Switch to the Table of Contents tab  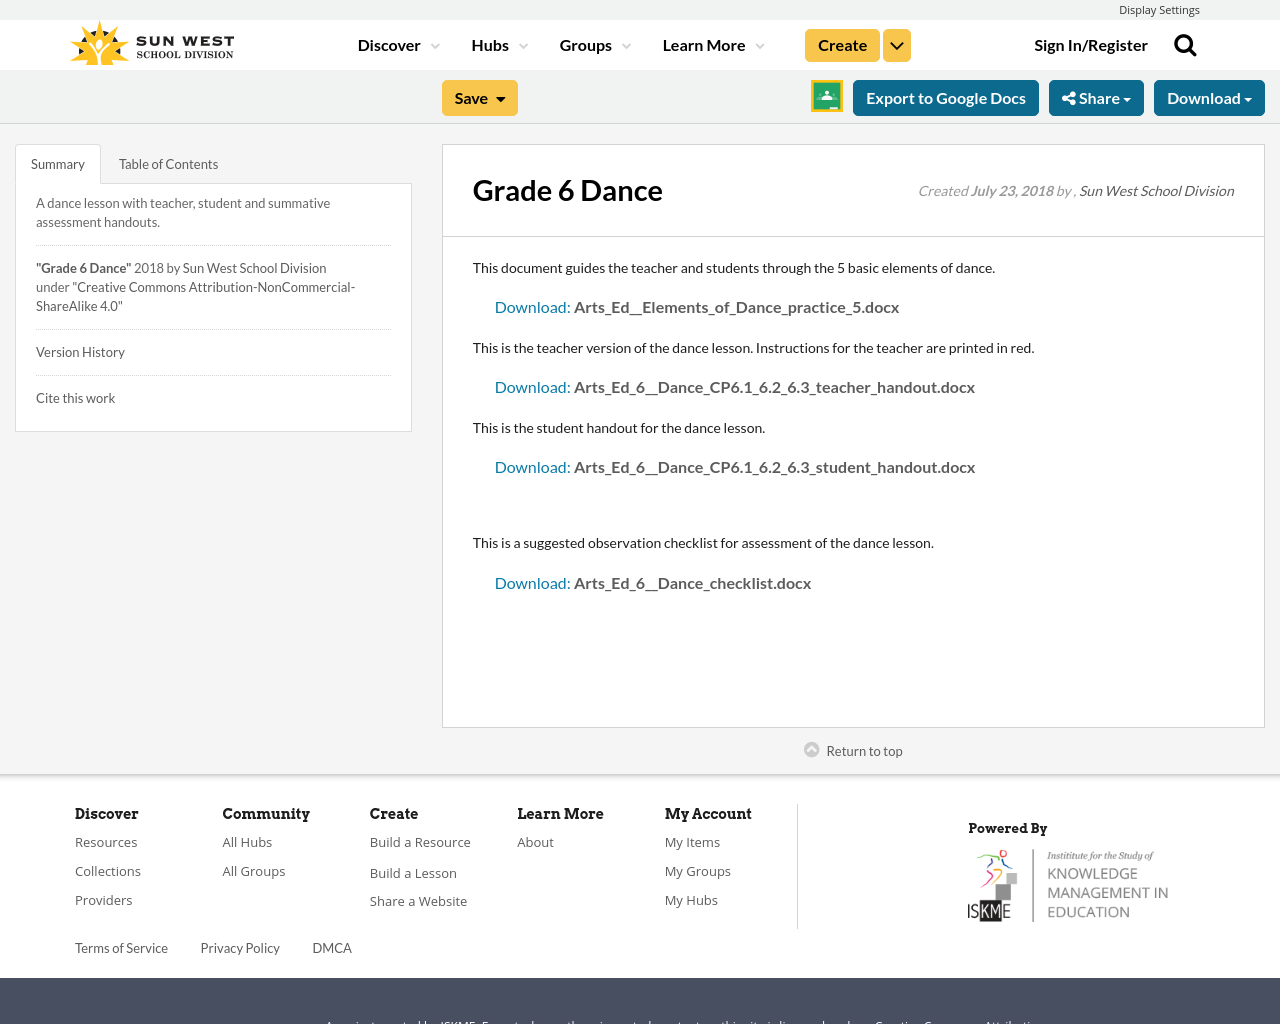[x=168, y=162]
